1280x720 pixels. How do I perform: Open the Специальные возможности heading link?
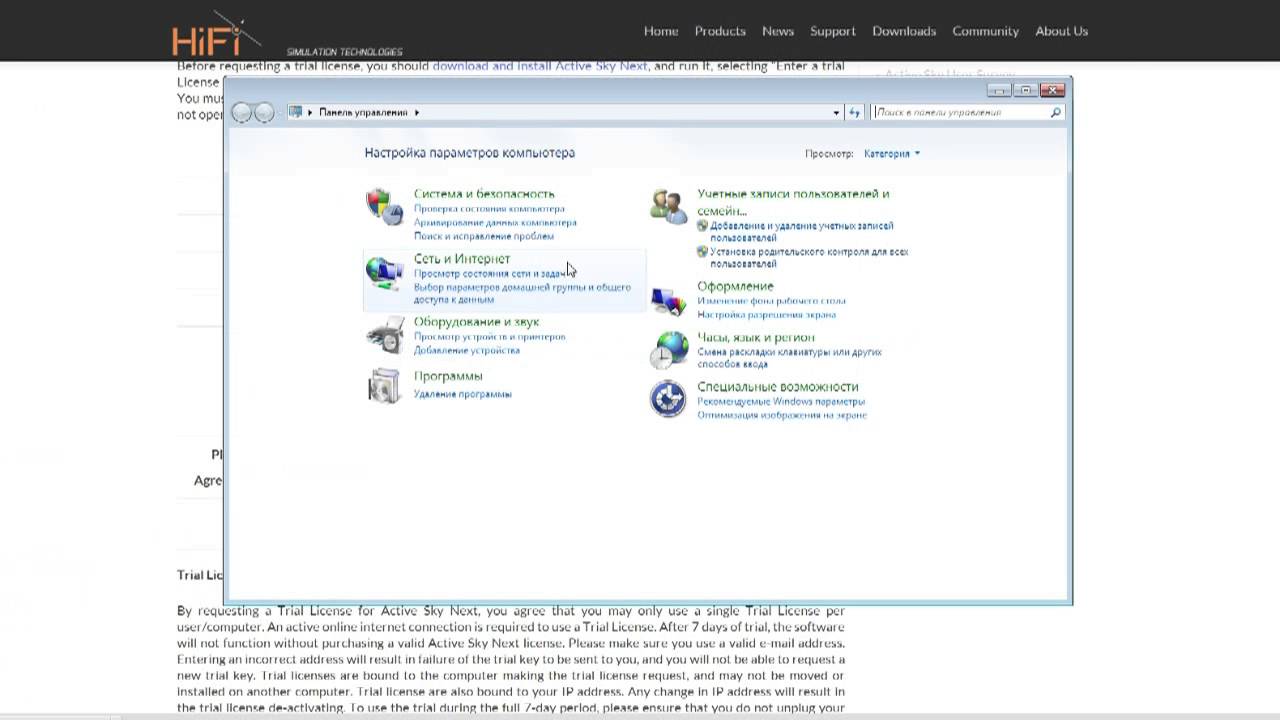point(778,387)
